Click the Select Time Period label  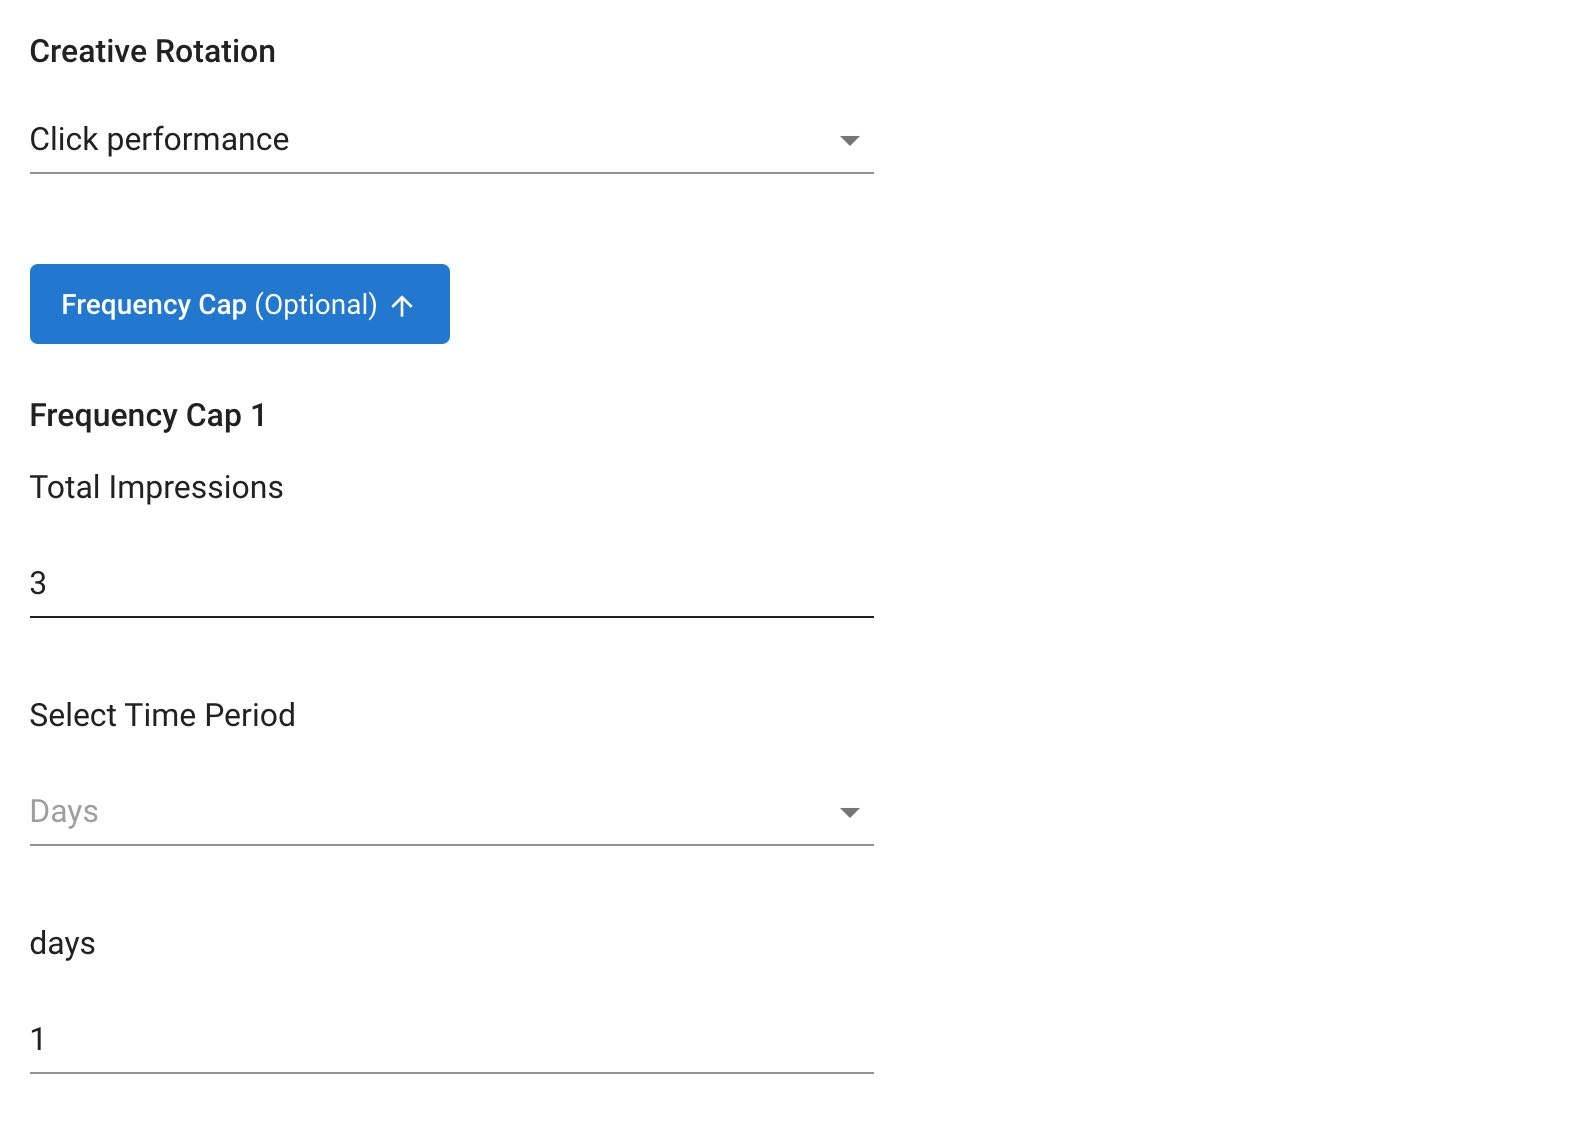(163, 715)
